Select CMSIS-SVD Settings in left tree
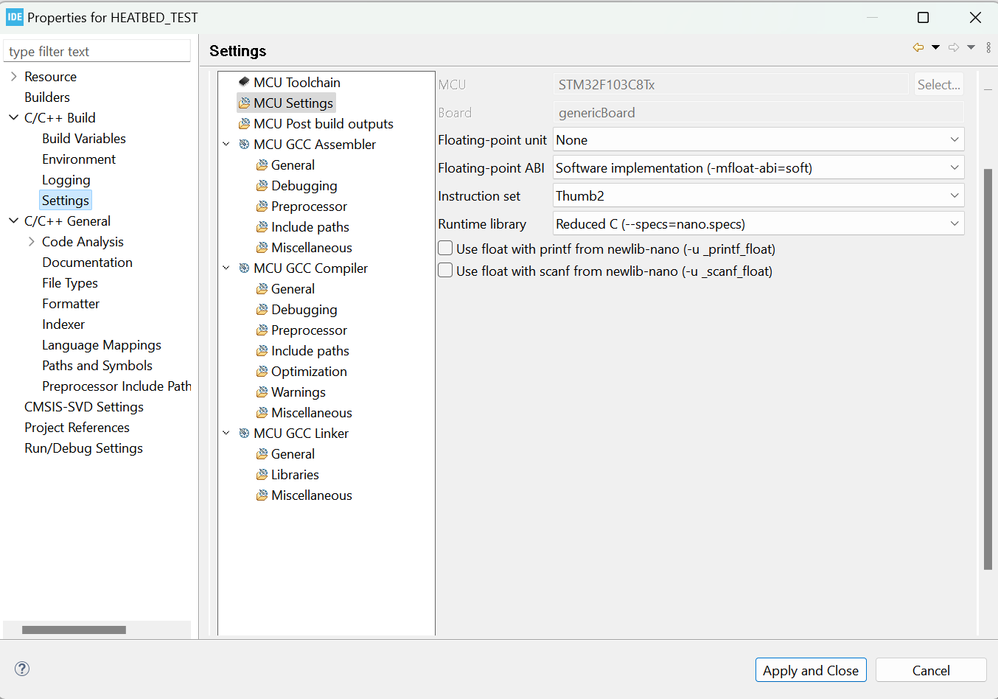Image resolution: width=998 pixels, height=699 pixels. click(x=84, y=407)
